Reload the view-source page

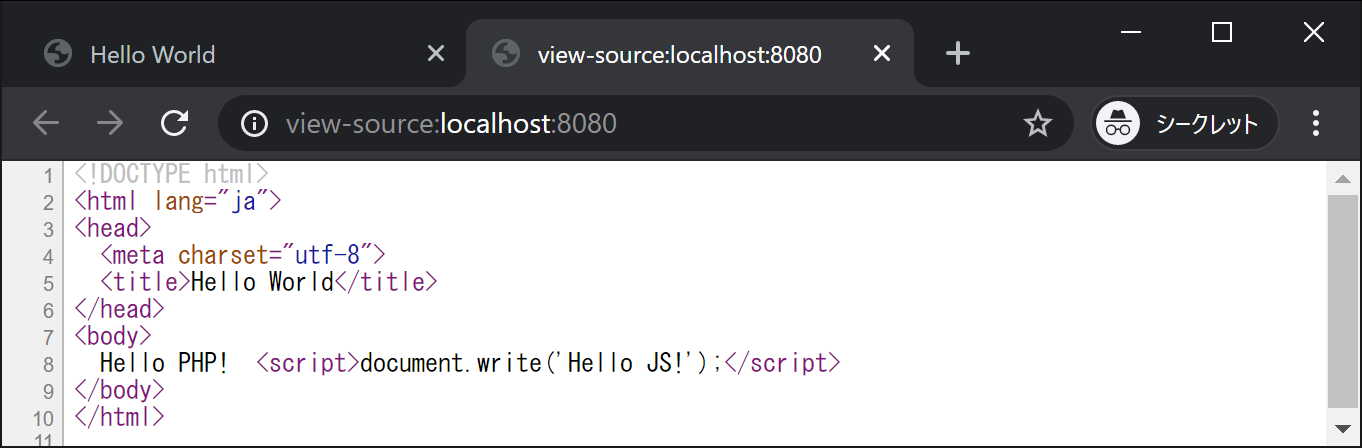coord(175,123)
